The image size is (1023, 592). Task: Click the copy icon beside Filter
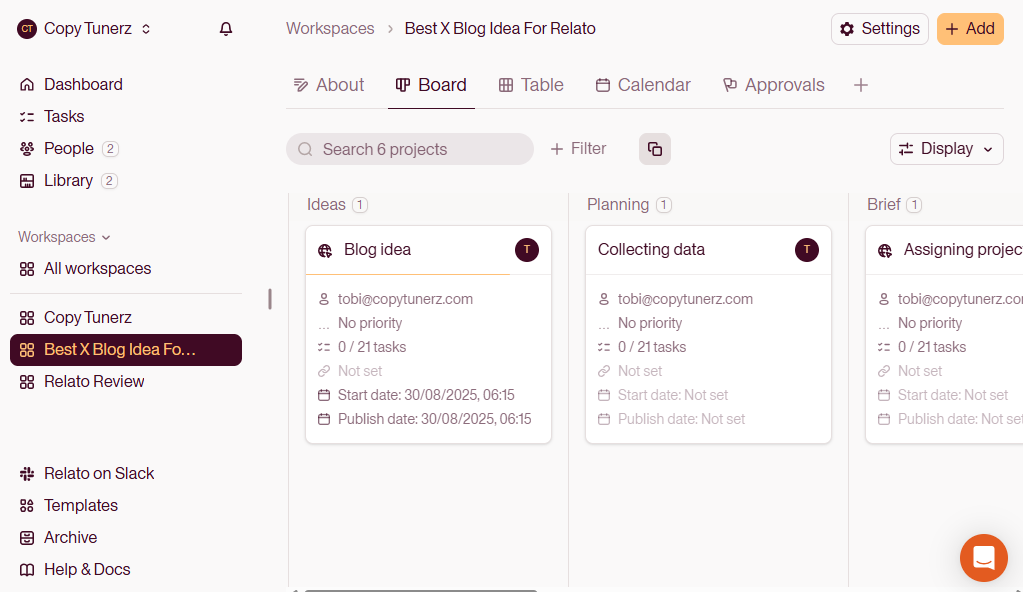pyautogui.click(x=654, y=149)
